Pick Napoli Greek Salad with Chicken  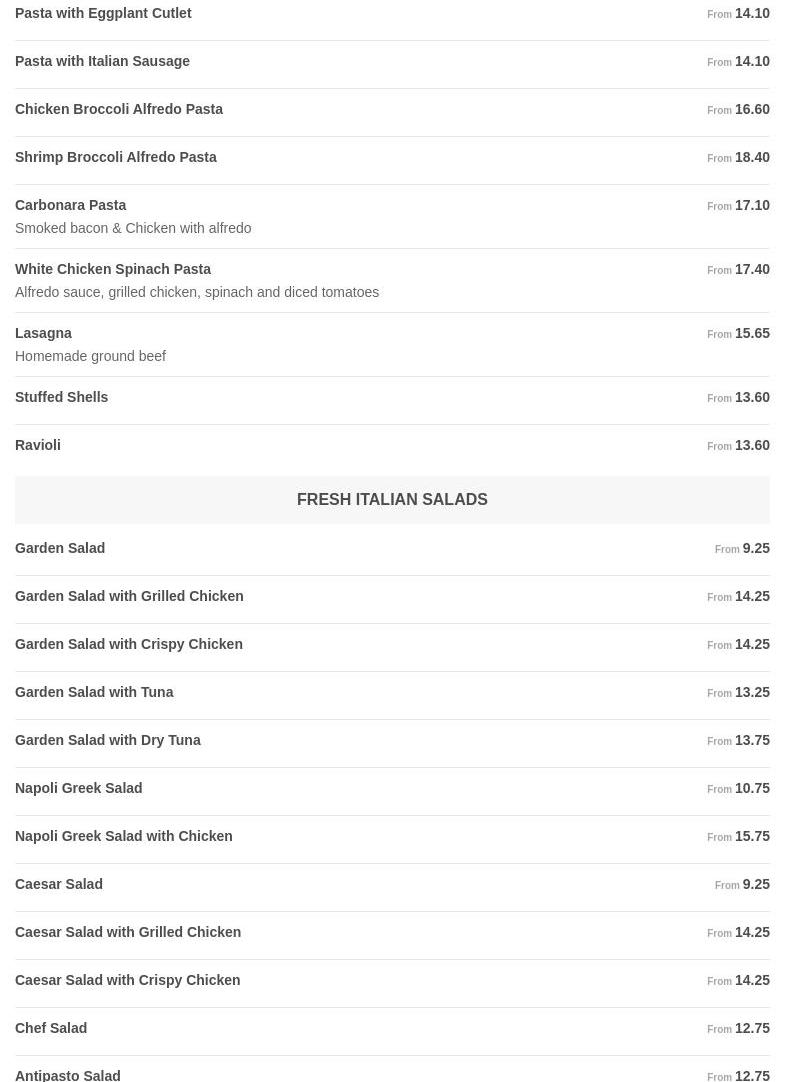click(x=124, y=837)
